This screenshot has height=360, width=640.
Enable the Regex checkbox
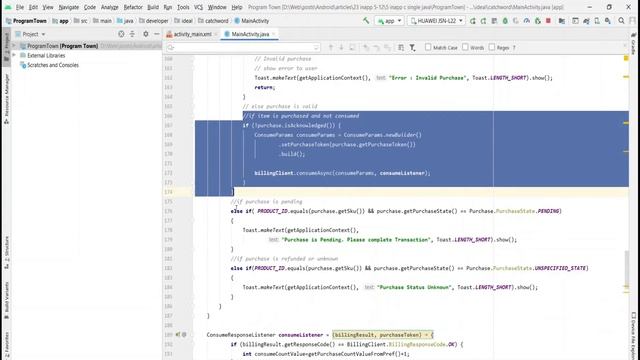point(492,47)
